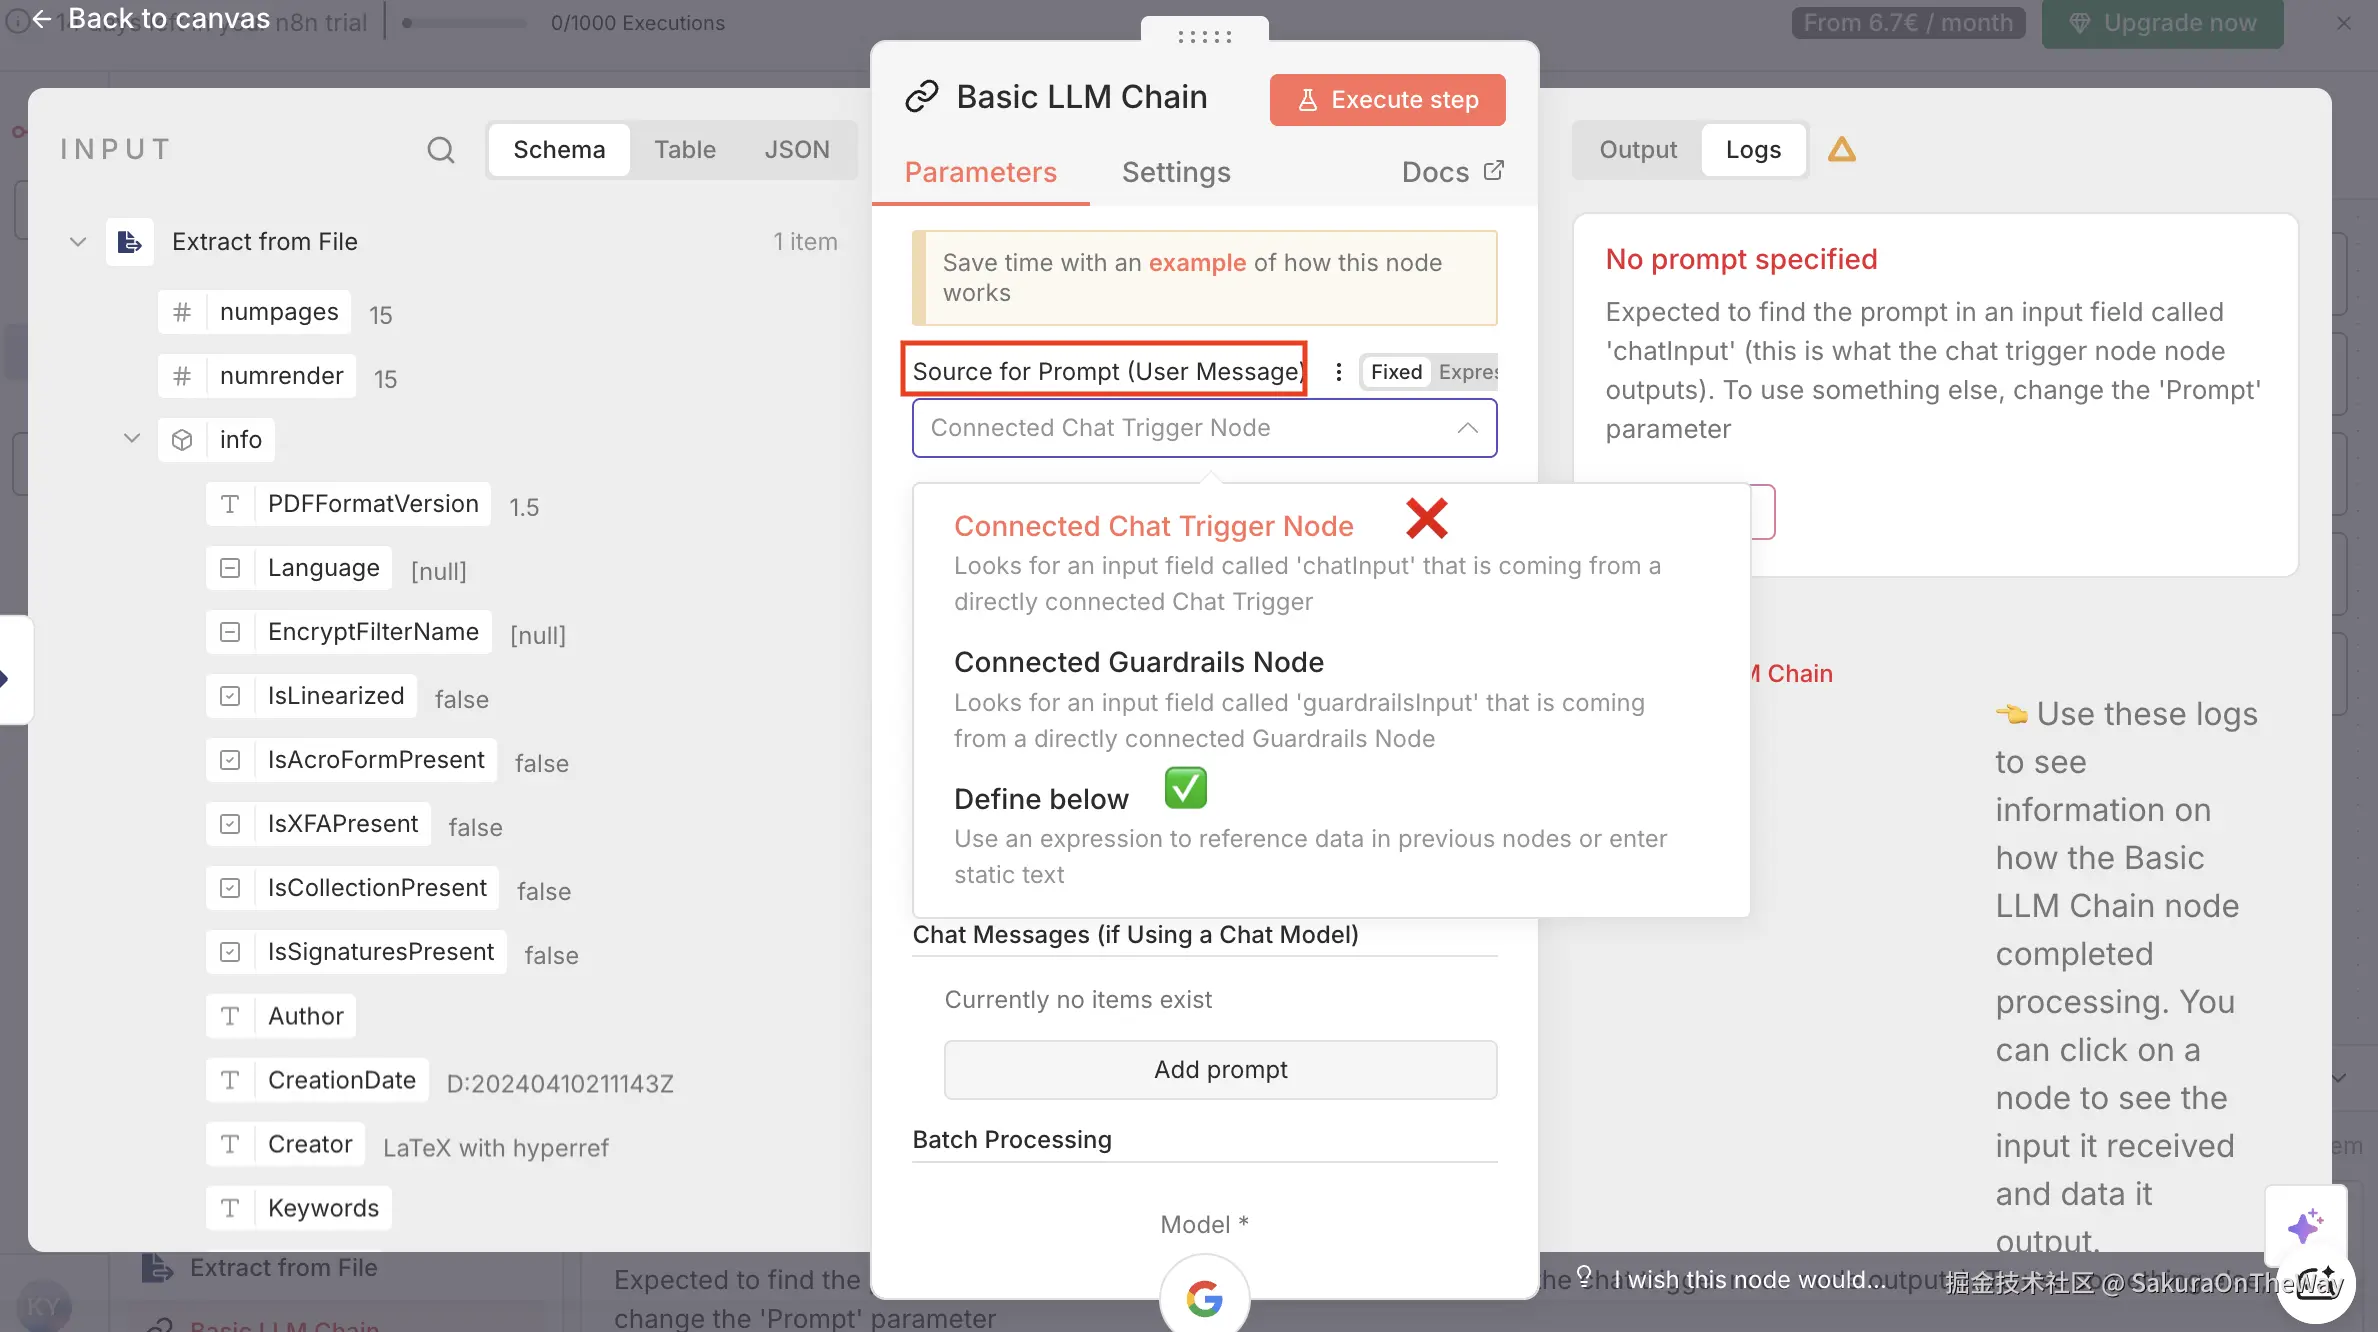Click the Google model icon
The width and height of the screenshot is (2378, 1332).
point(1204,1298)
